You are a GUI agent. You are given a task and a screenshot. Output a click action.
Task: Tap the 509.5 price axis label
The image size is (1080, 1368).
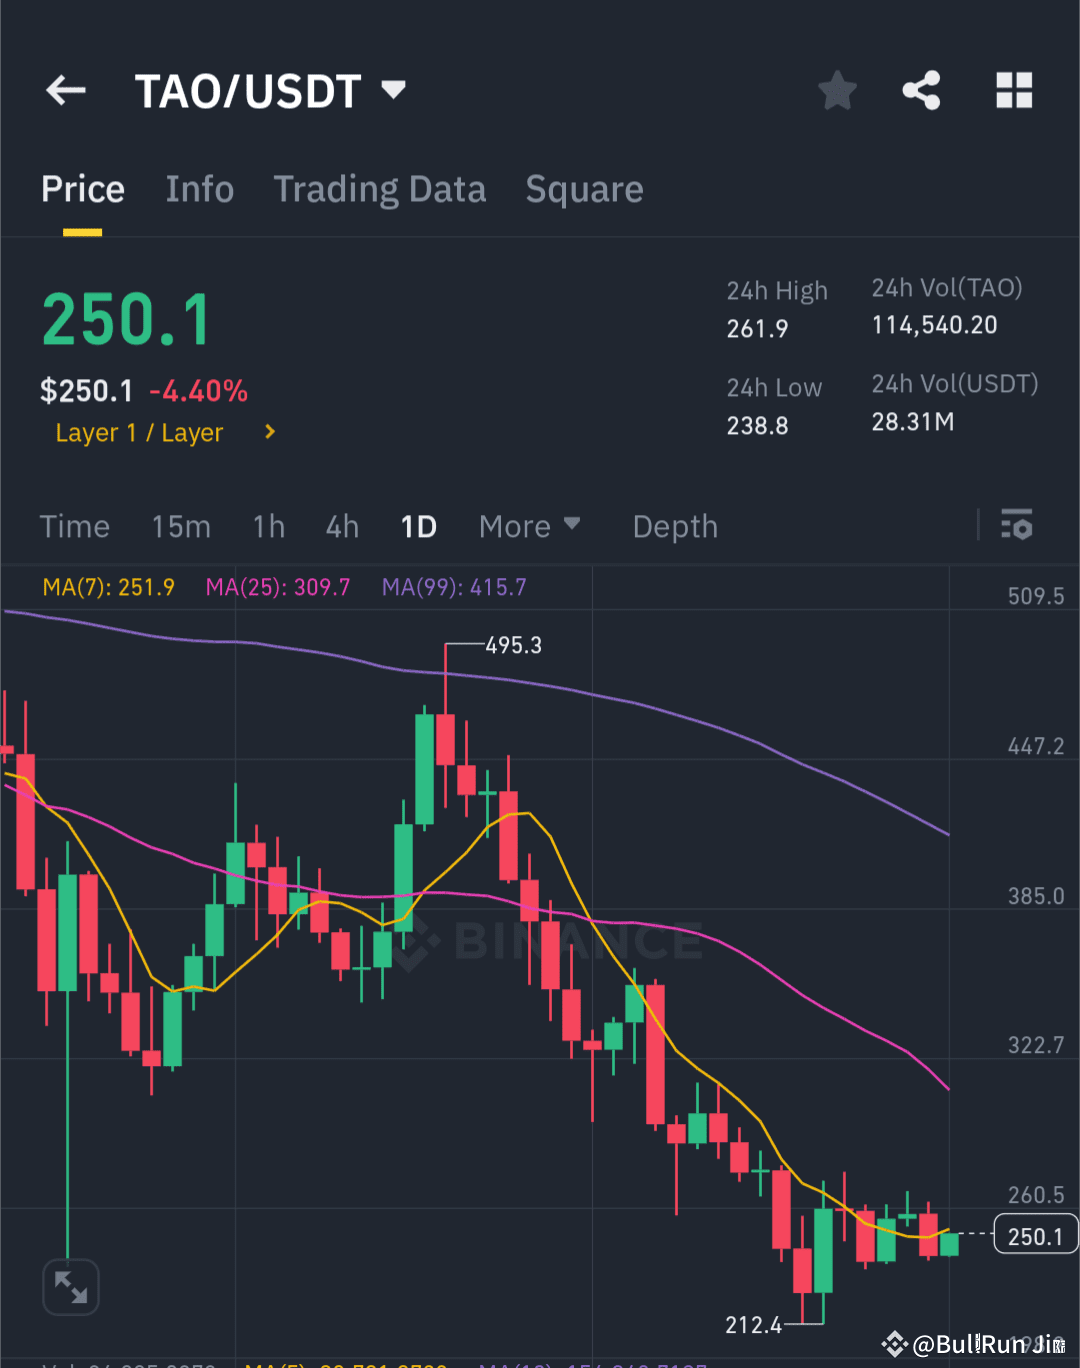point(1036,596)
